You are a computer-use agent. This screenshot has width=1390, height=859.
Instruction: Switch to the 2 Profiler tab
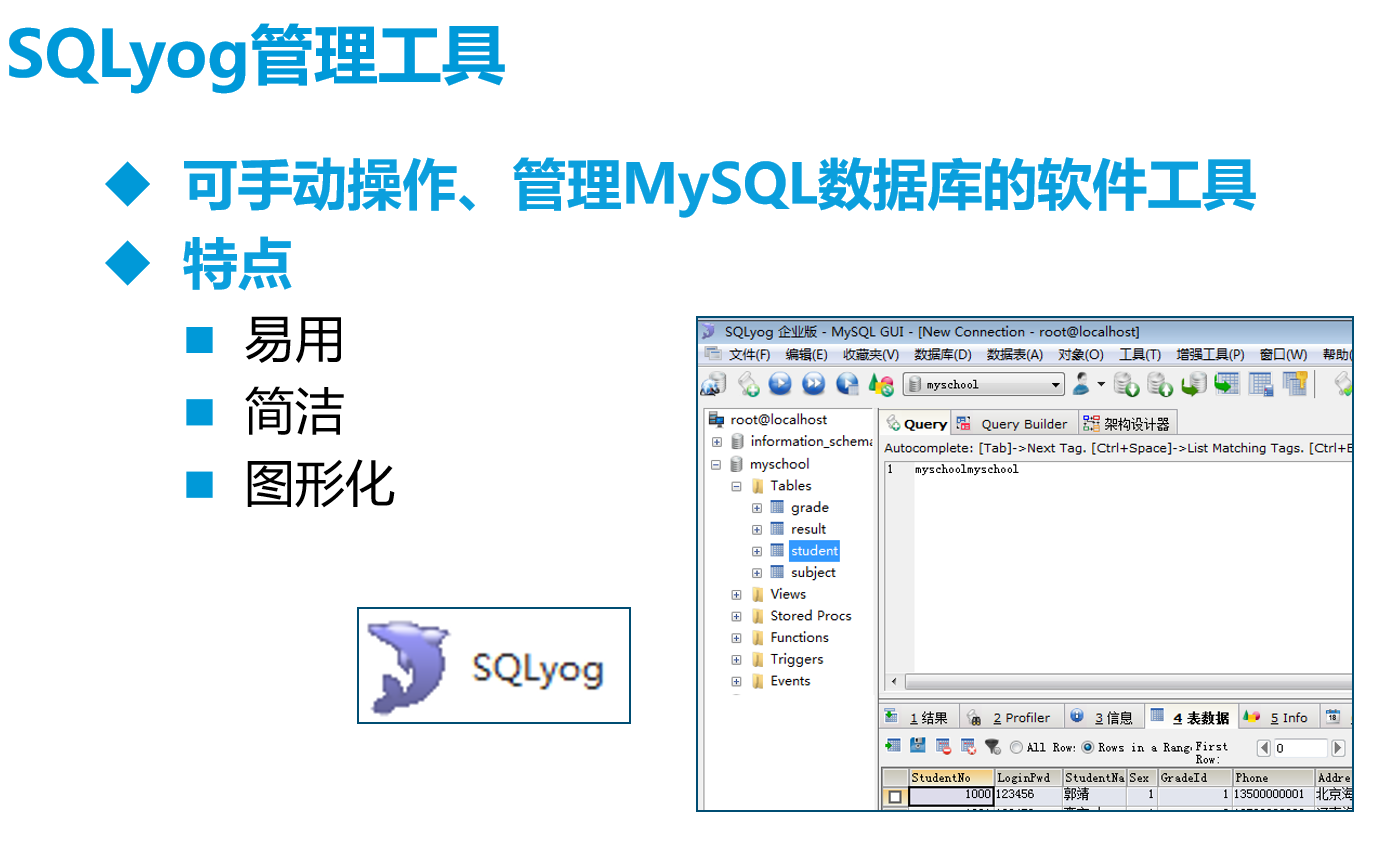(1010, 717)
